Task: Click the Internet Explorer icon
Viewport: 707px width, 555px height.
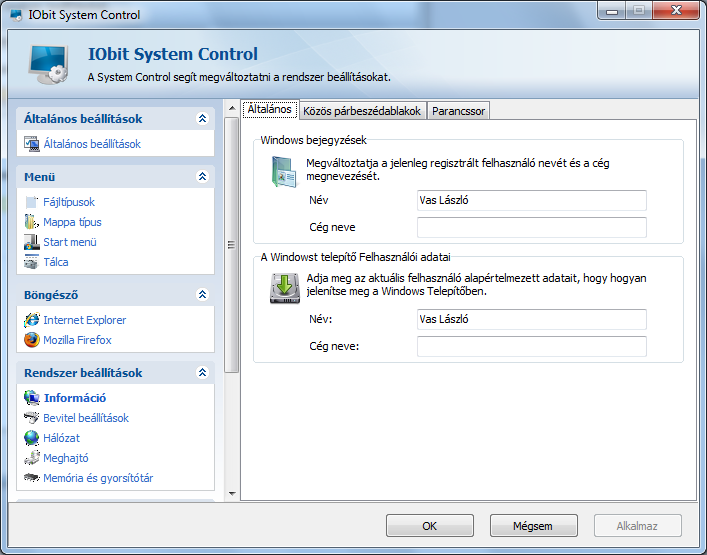Action: 32,320
